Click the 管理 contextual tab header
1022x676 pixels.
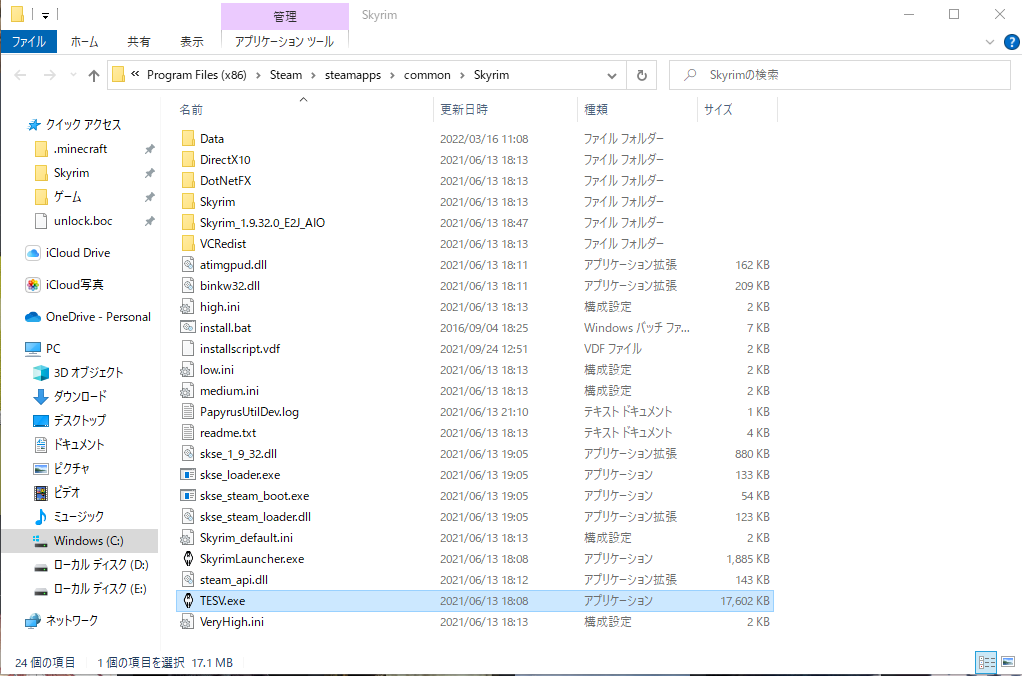coord(285,16)
